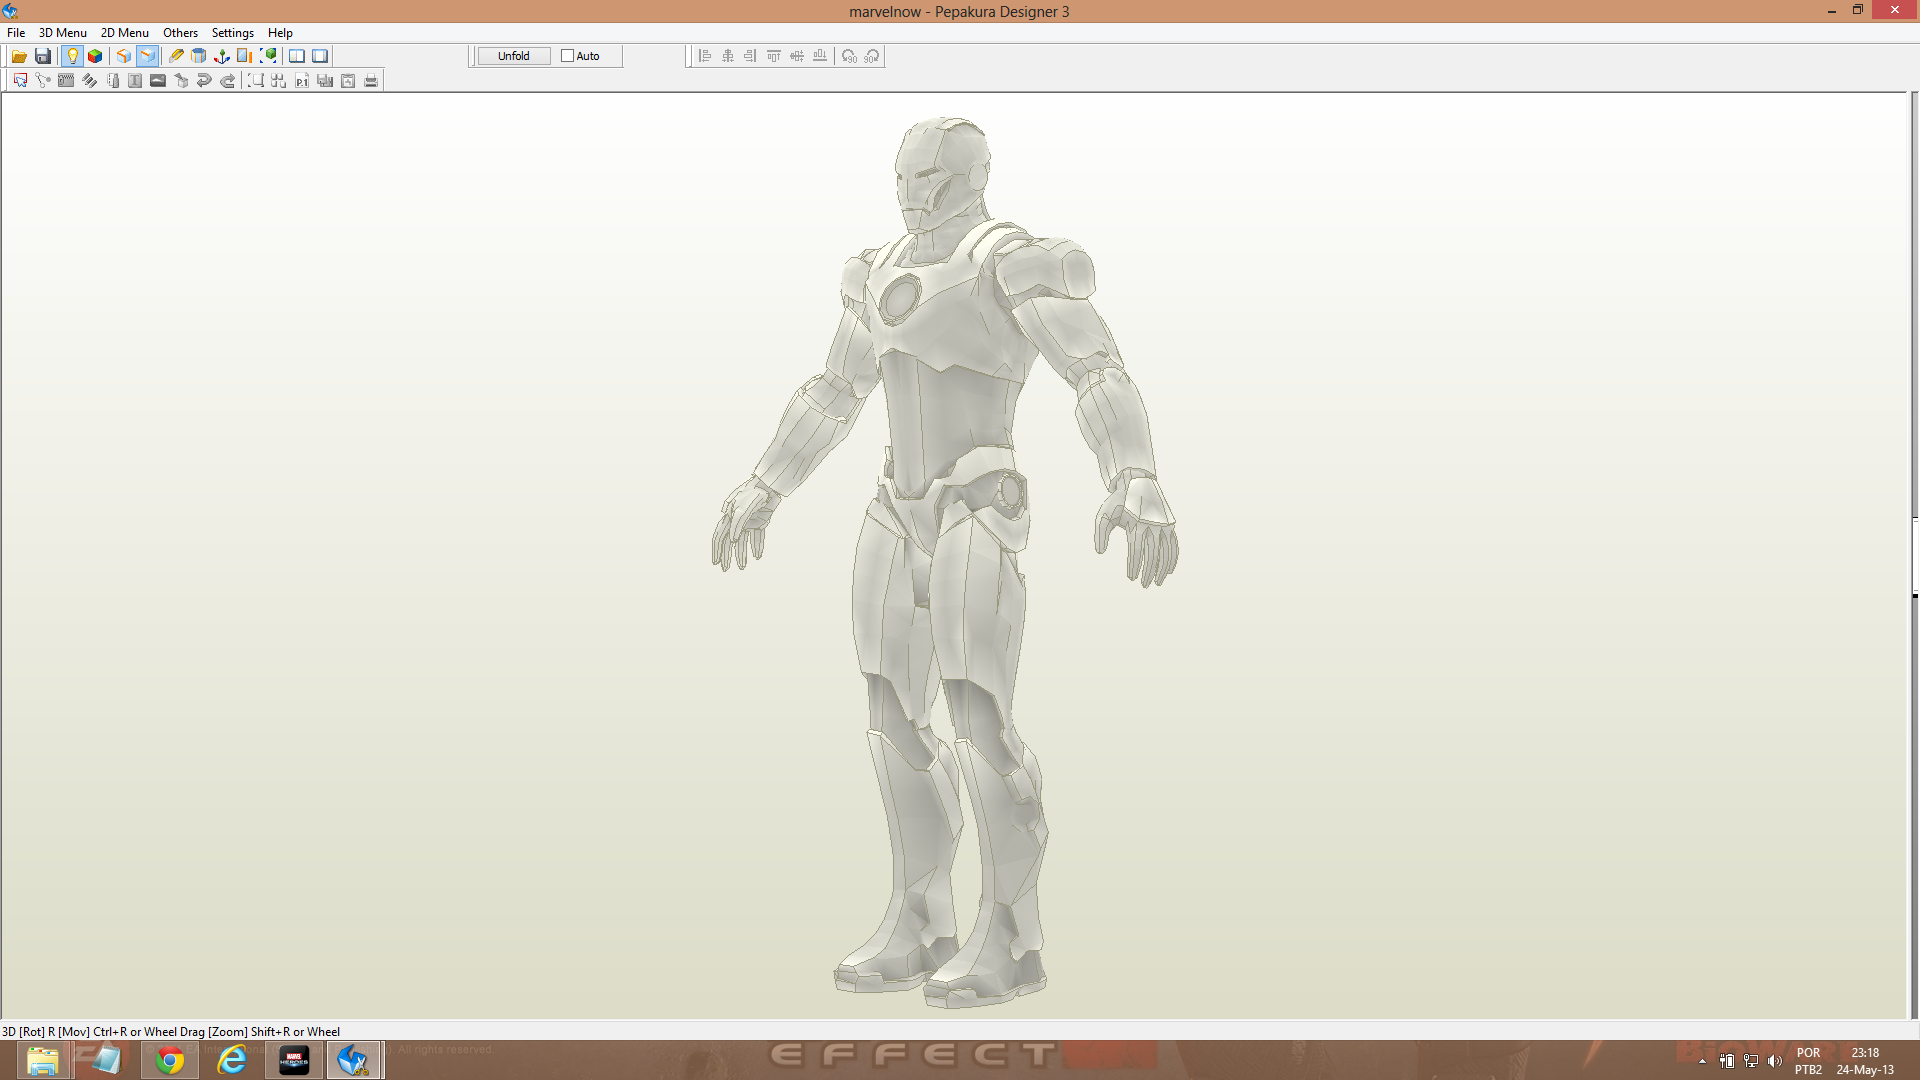Select the T text input tool
Viewport: 1920px width, 1080px height.
[135, 81]
